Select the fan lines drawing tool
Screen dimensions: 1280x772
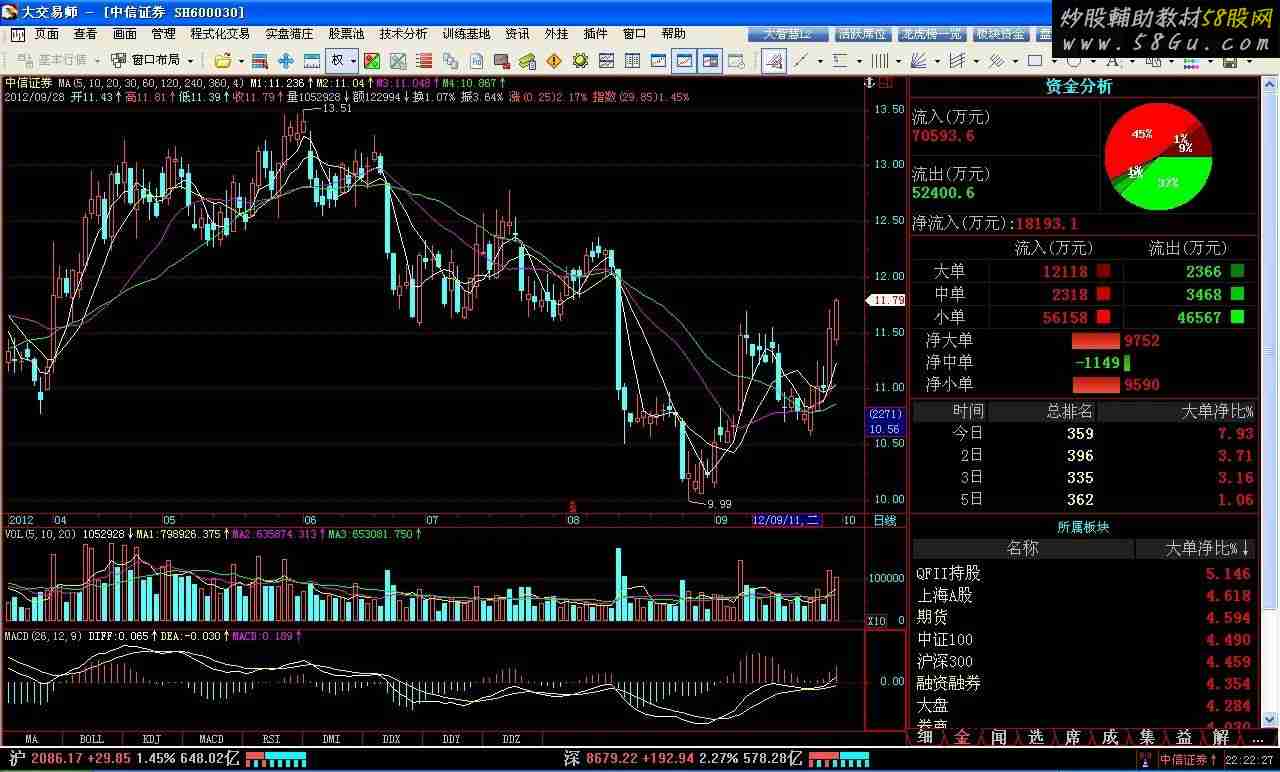tap(918, 60)
